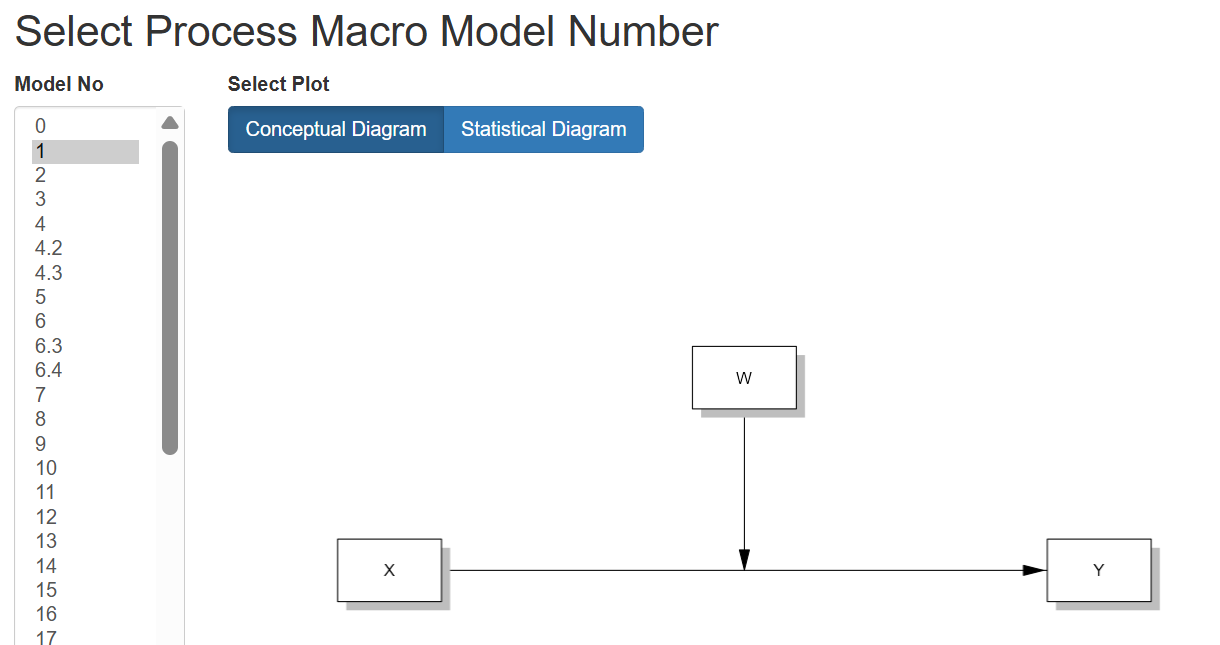The height and width of the screenshot is (645, 1220).
Task: Select model number 16
Action: pos(46,614)
